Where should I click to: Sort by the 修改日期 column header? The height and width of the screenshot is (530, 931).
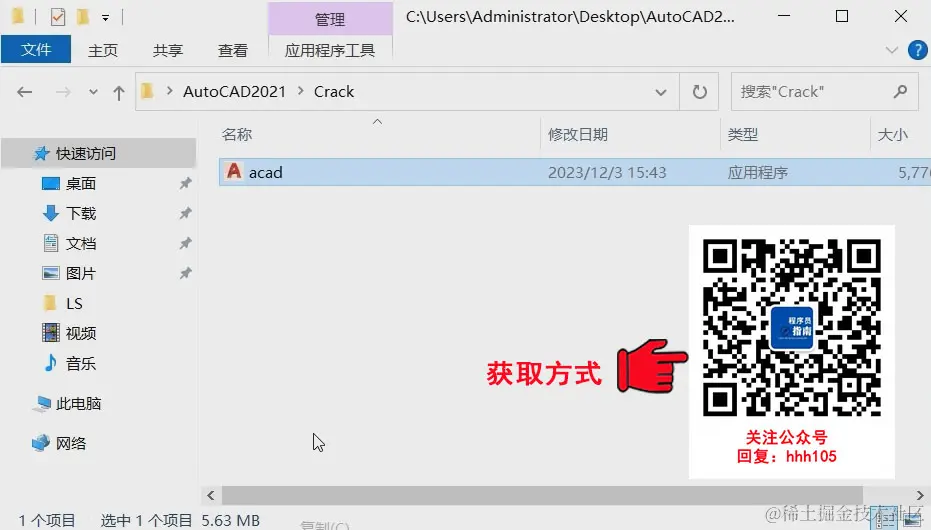point(578,135)
